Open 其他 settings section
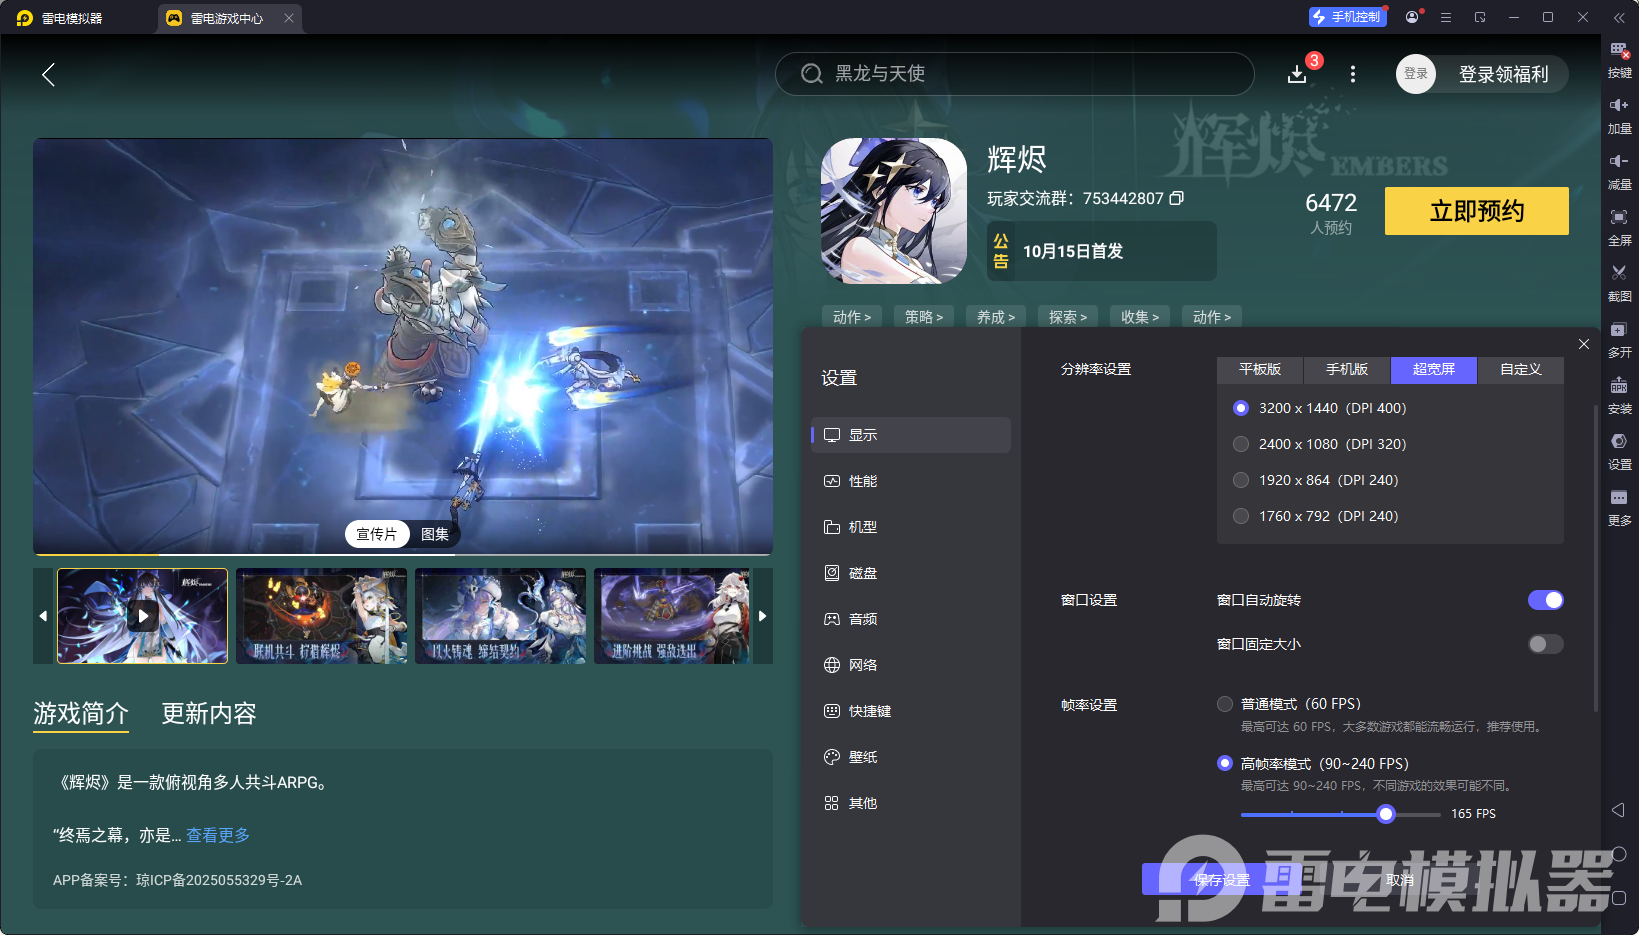This screenshot has height=935, width=1639. pyautogui.click(x=911, y=803)
